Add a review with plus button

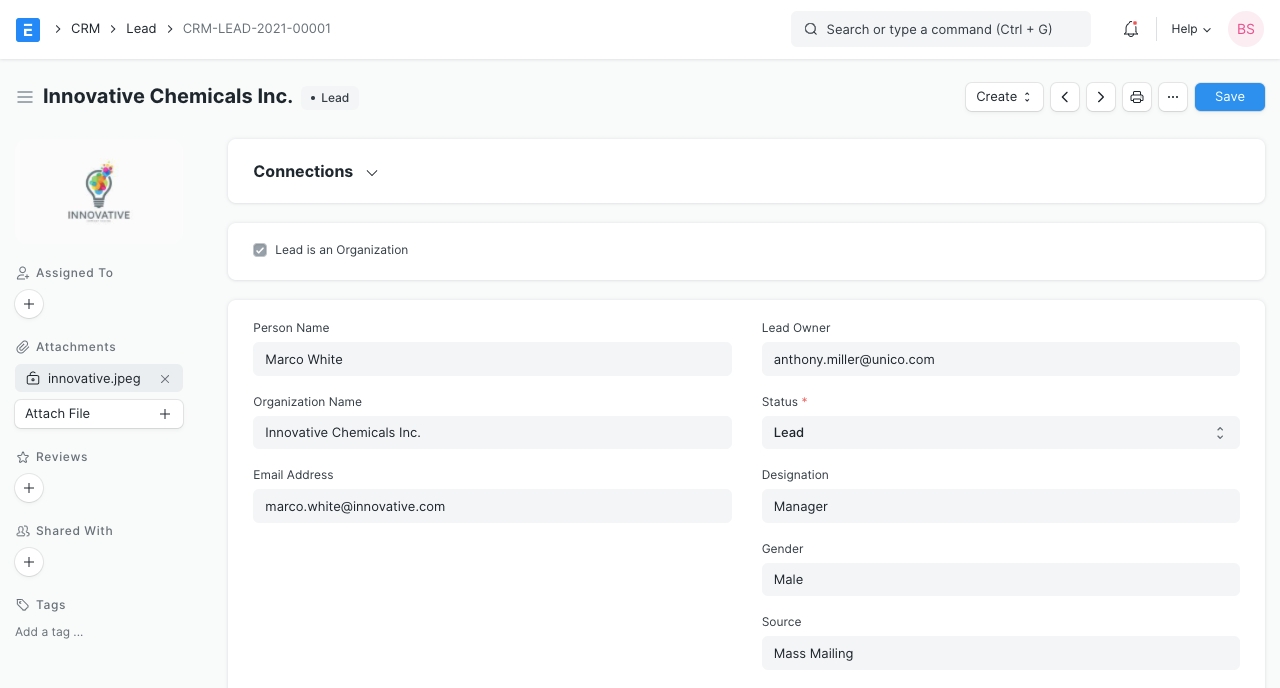click(29, 488)
